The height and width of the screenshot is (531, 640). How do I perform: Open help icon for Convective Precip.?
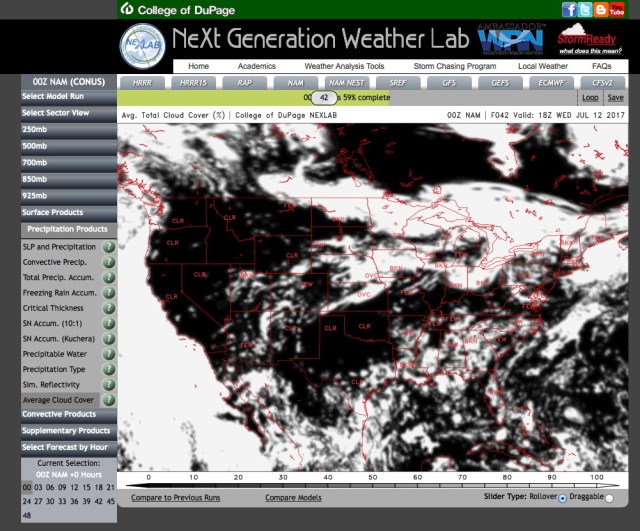[109, 262]
